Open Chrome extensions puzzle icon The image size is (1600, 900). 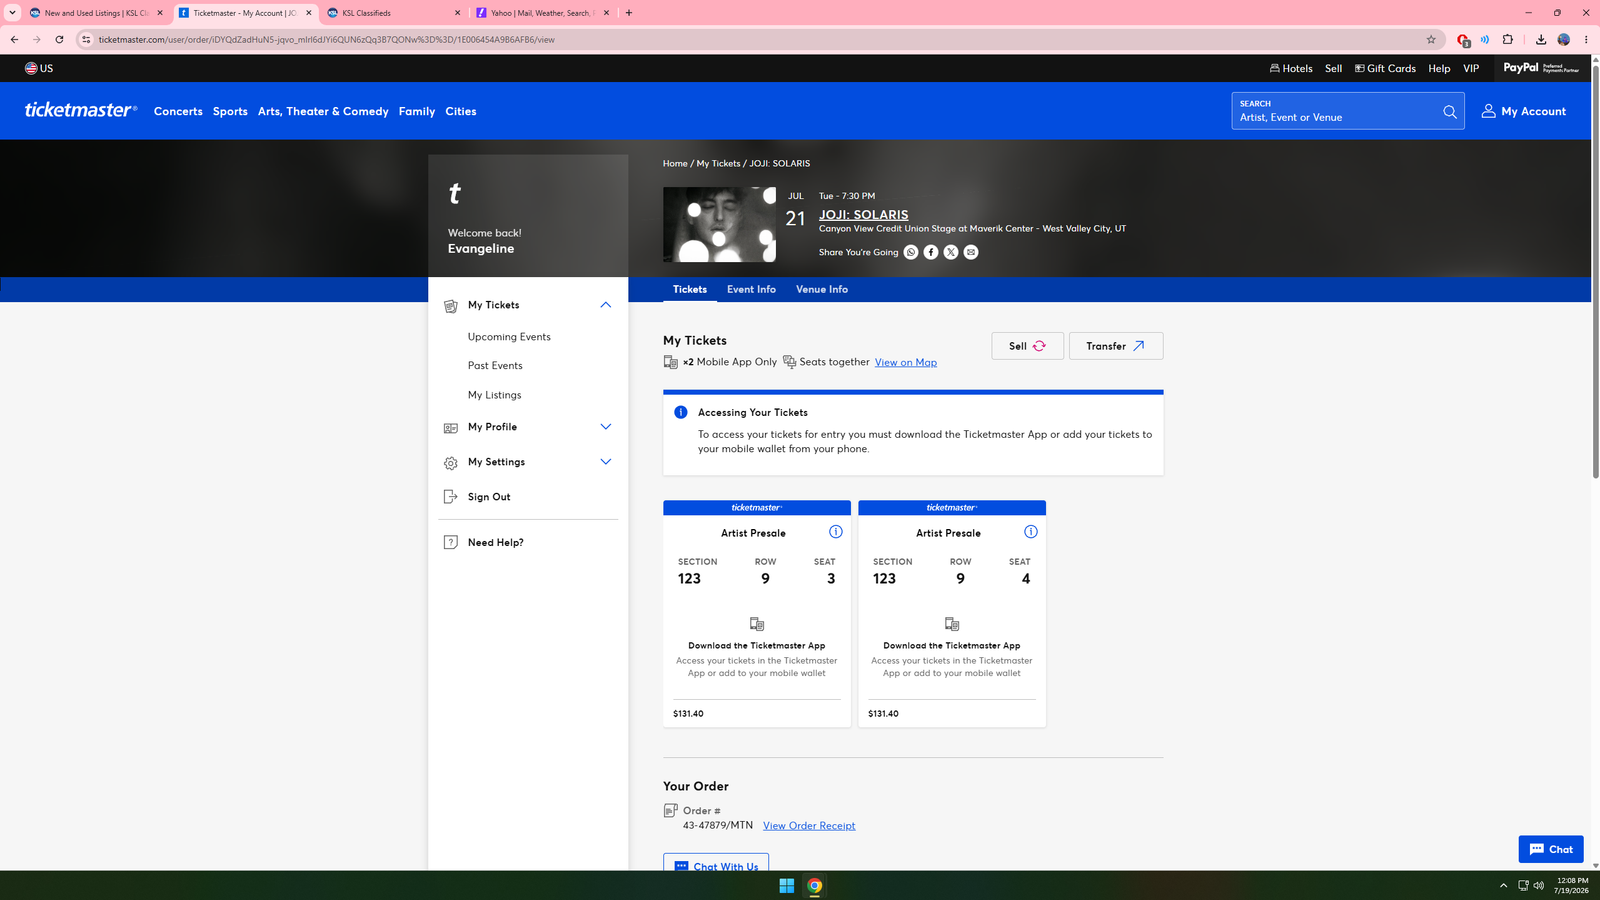pos(1508,40)
